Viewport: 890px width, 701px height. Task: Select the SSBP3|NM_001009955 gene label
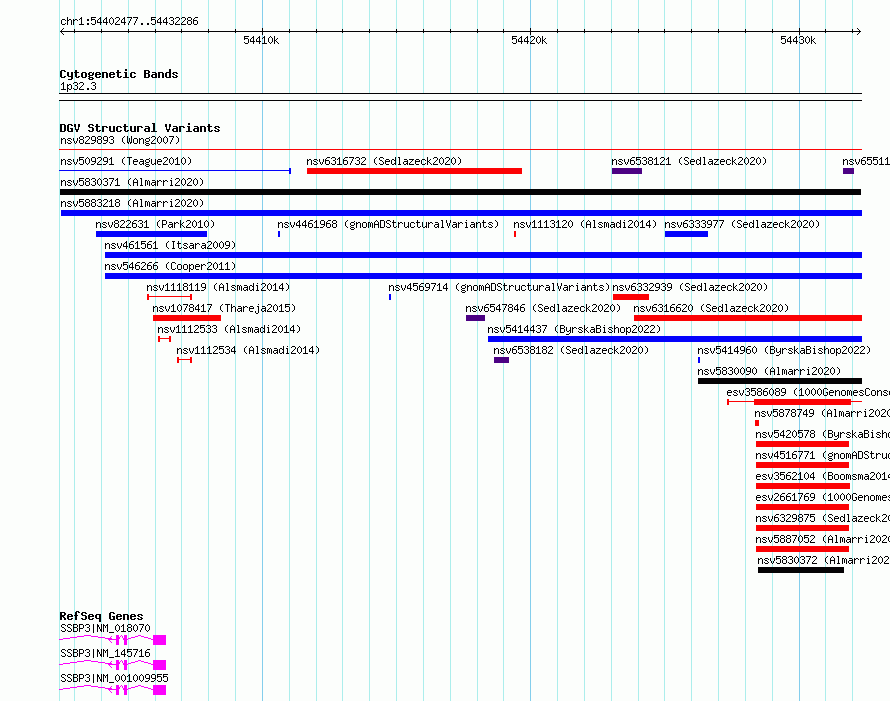tap(114, 678)
